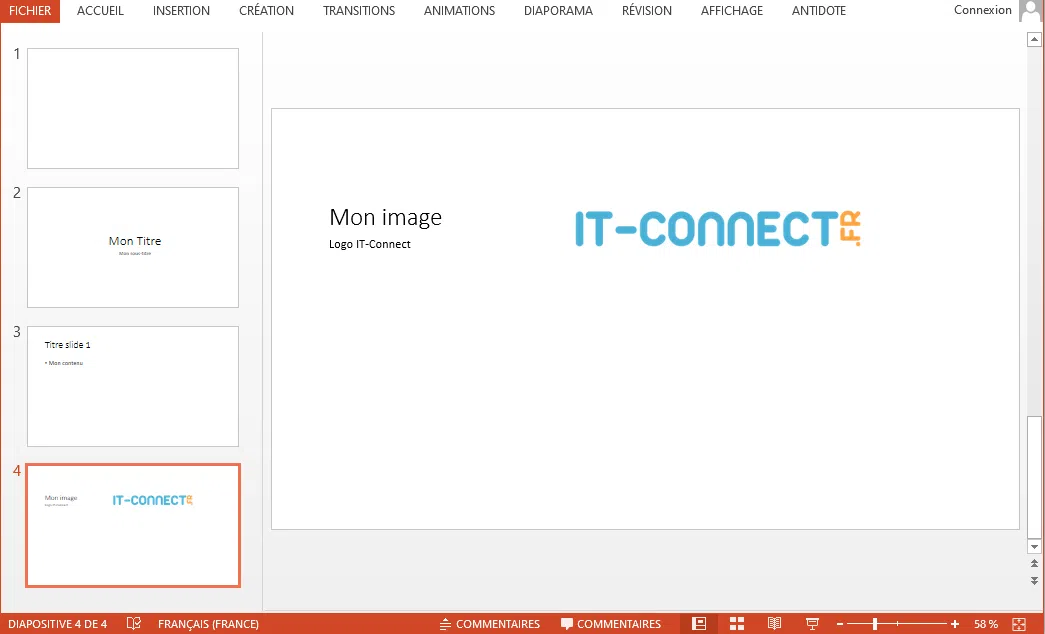This screenshot has height=634, width=1045.
Task: Click the Next Slide double-arrow button
Action: click(x=1034, y=581)
